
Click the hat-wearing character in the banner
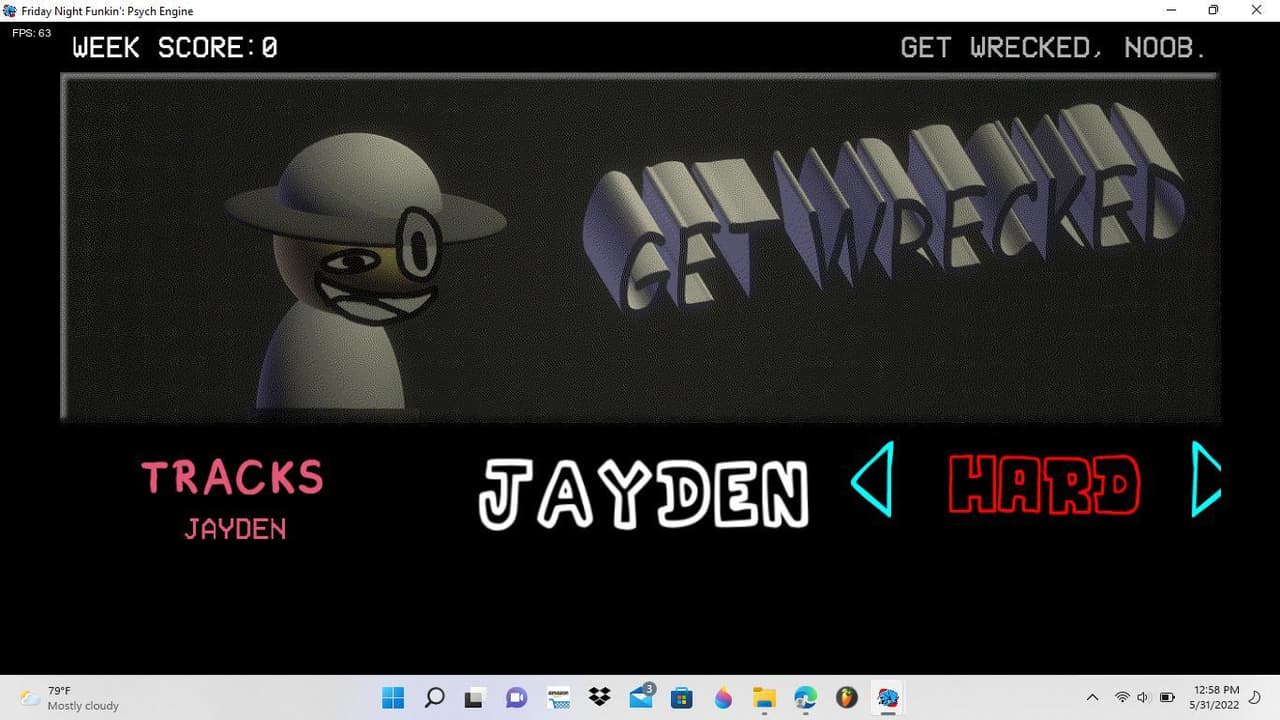tap(366, 272)
